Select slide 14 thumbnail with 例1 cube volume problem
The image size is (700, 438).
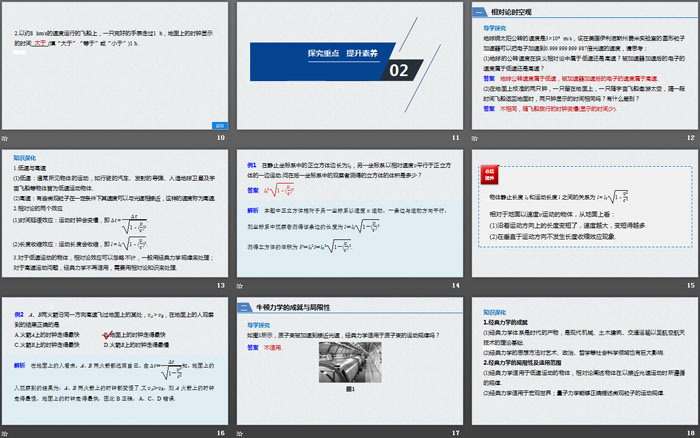pos(350,213)
